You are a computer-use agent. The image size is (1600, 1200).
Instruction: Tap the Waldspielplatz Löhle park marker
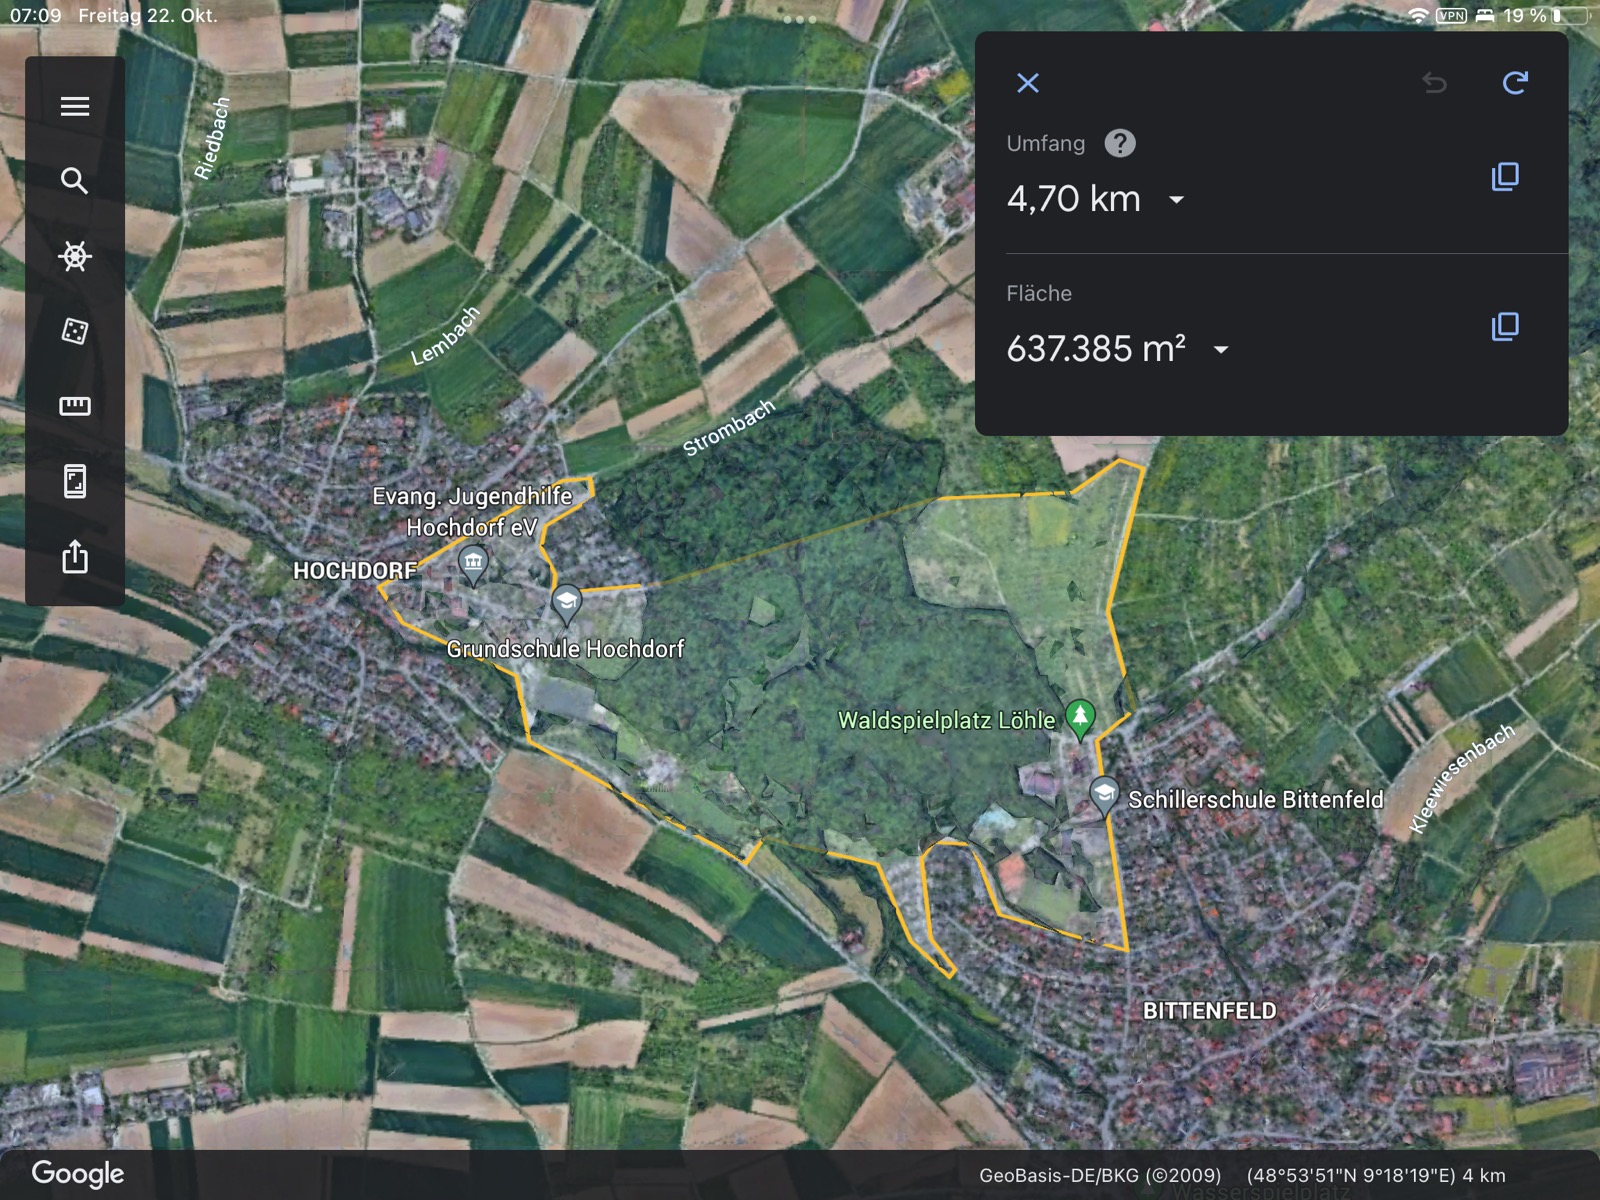[1080, 717]
